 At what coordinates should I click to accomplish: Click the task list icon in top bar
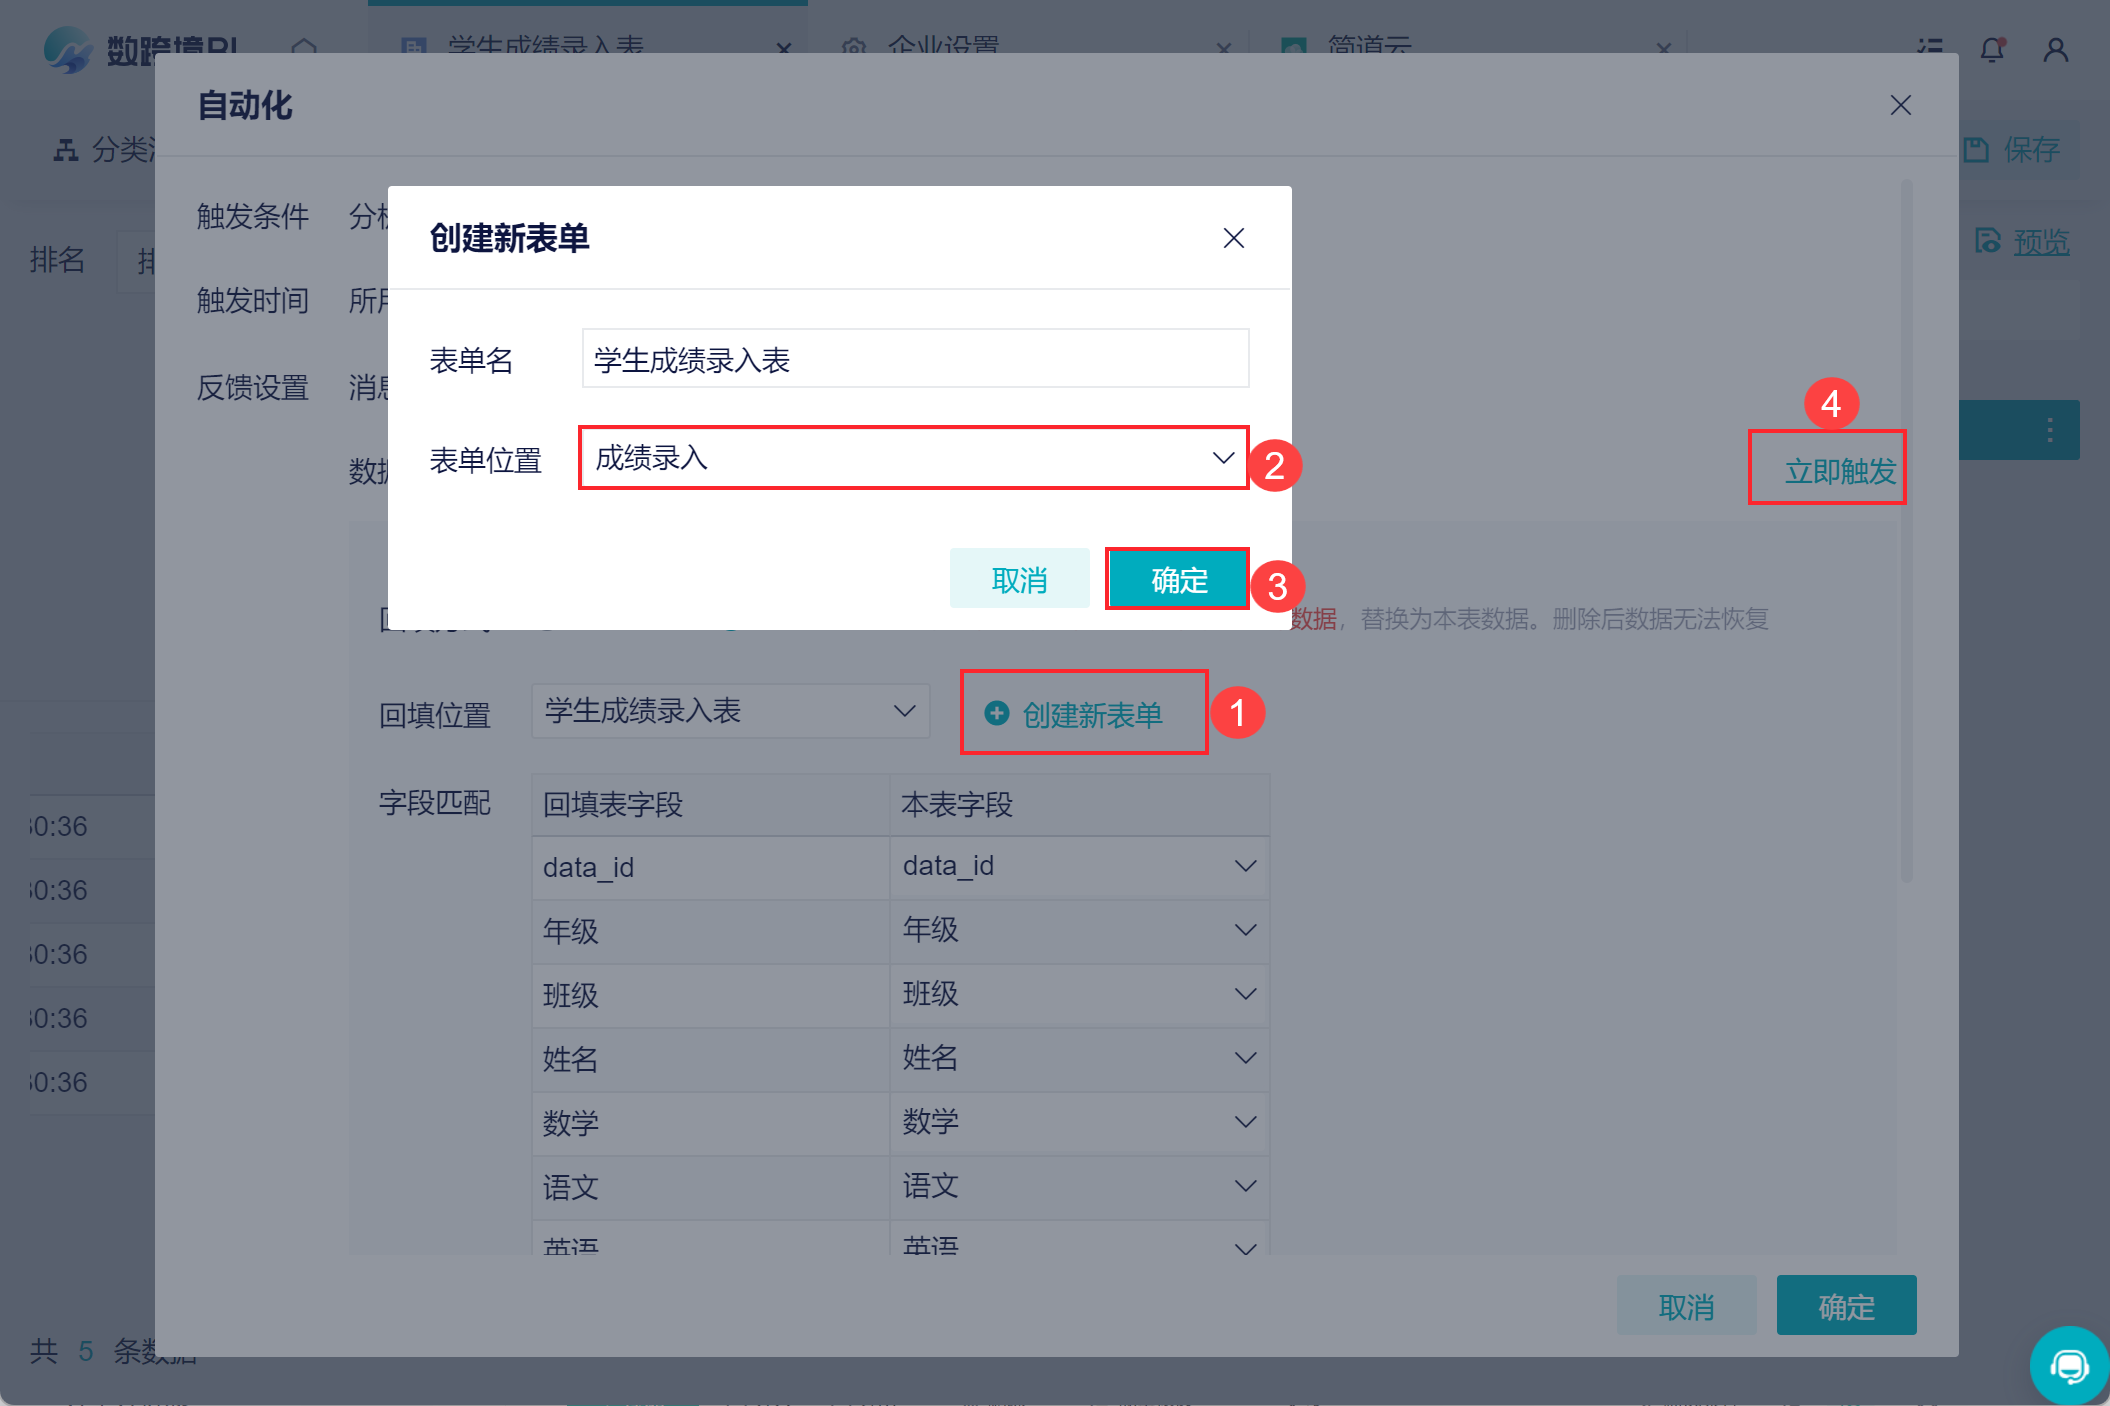pyautogui.click(x=1929, y=47)
